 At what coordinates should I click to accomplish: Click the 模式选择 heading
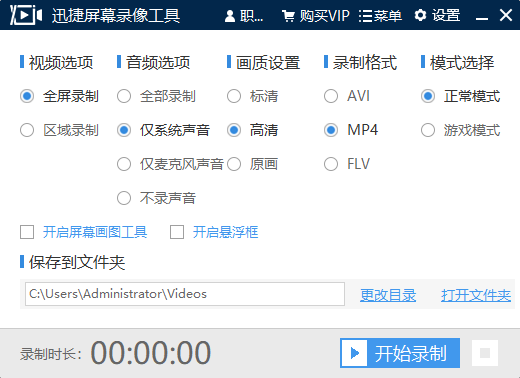click(x=462, y=63)
